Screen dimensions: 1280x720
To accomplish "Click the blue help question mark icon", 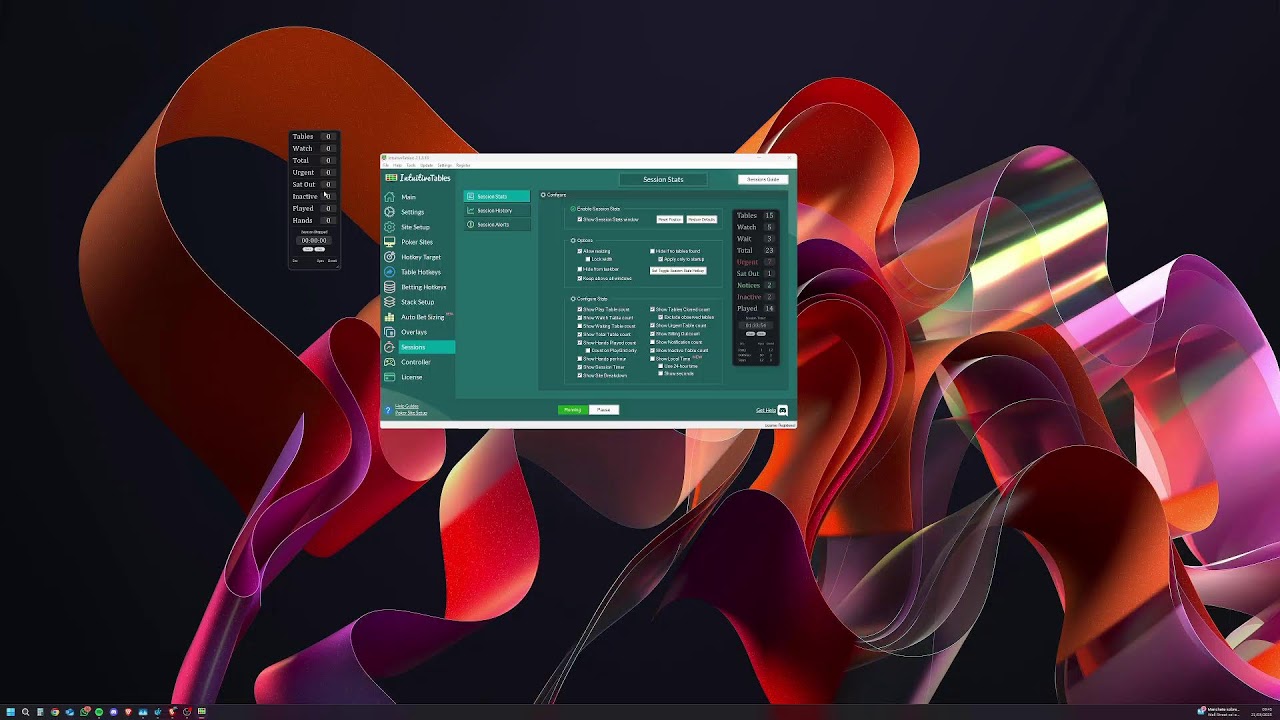I will pyautogui.click(x=388, y=410).
